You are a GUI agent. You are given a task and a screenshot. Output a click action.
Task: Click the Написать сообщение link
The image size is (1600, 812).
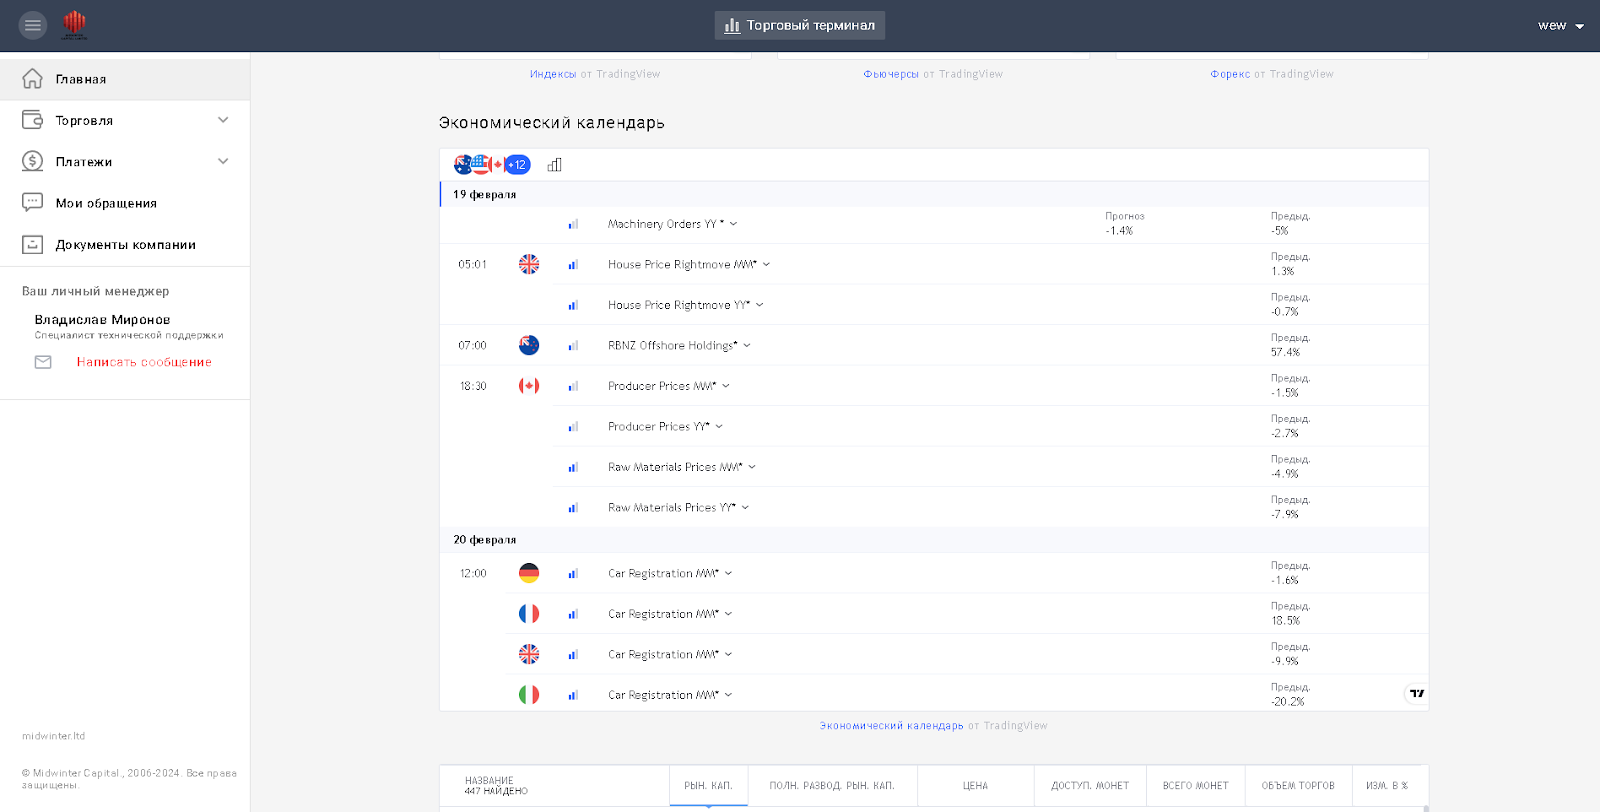pos(144,362)
